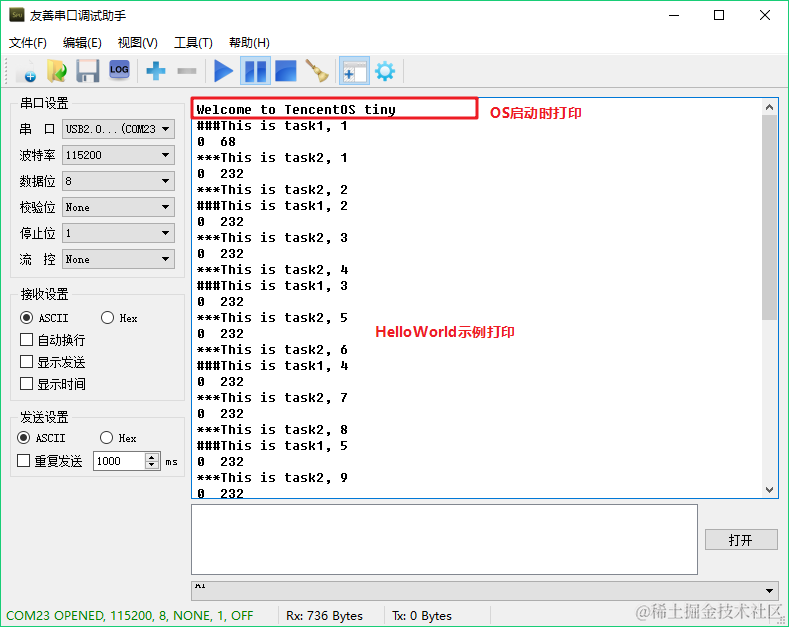Minimize the serial assistant window
This screenshot has width=789, height=627.
coord(674,15)
